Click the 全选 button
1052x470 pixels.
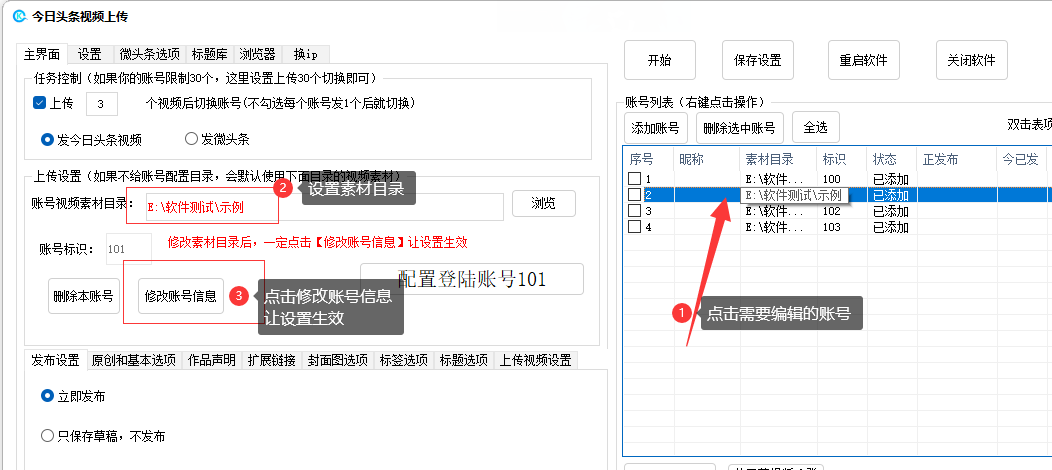816,127
